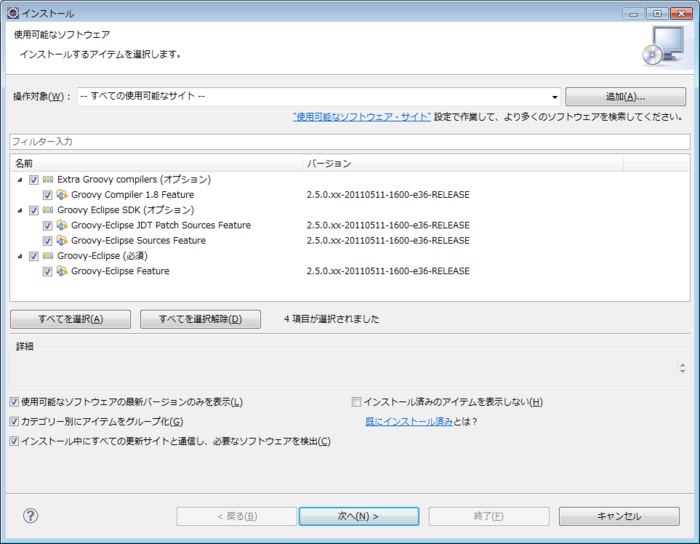Screen dimensions: 700x544
Task: Click the Extra Groovy compilers category icon
Action: (48, 179)
